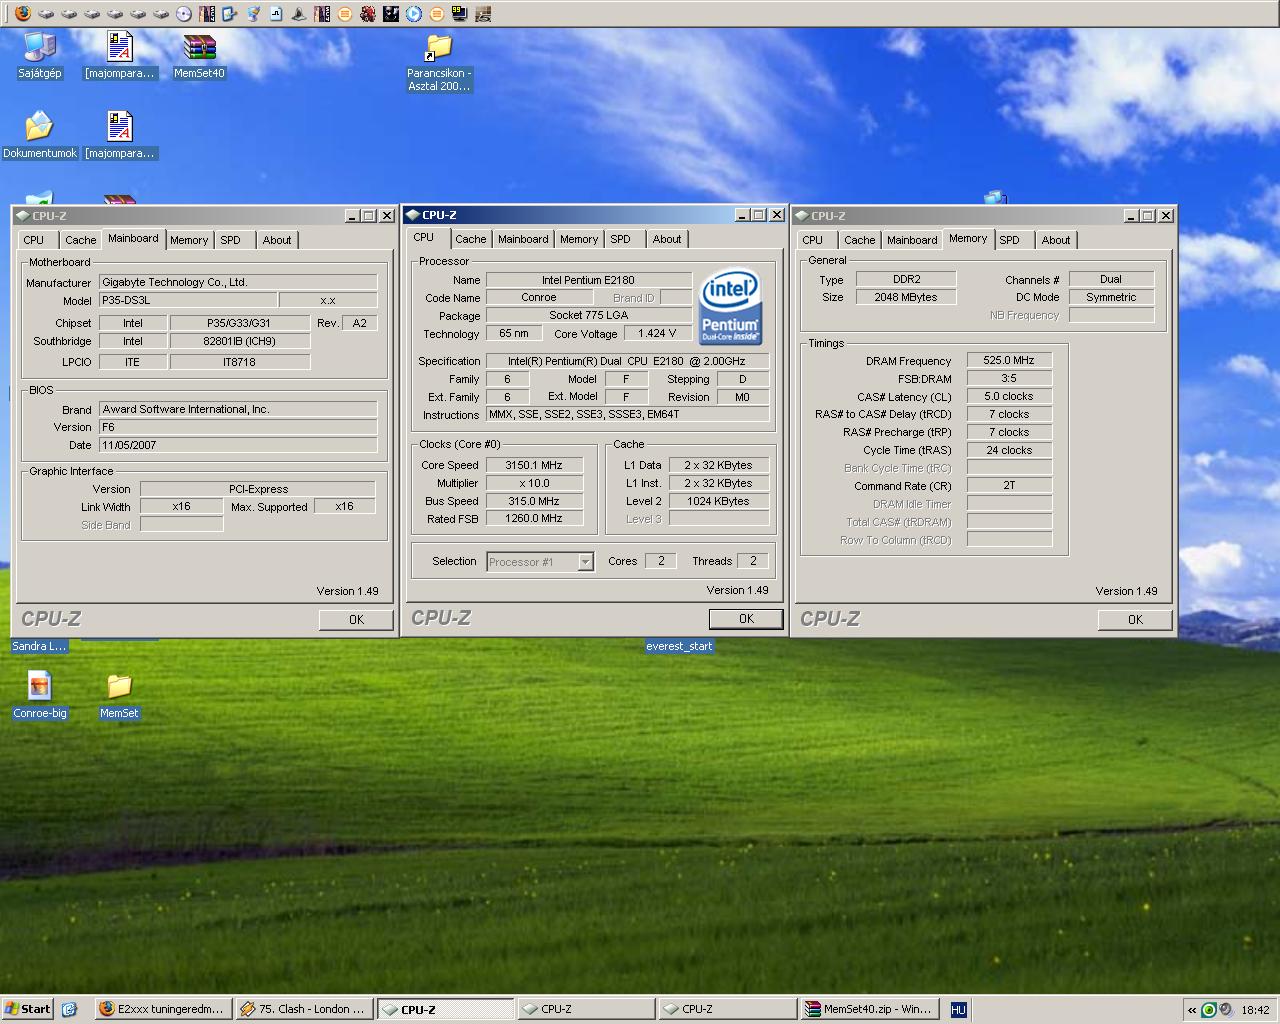Click the Gigabyte Technology manufacturer field
The width and height of the screenshot is (1280, 1024).
[238, 282]
